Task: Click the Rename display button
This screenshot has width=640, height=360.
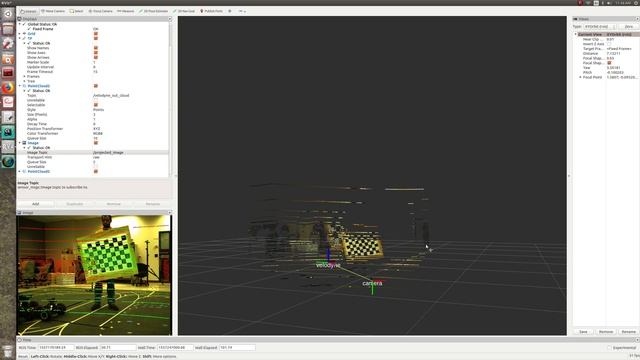Action: point(153,204)
